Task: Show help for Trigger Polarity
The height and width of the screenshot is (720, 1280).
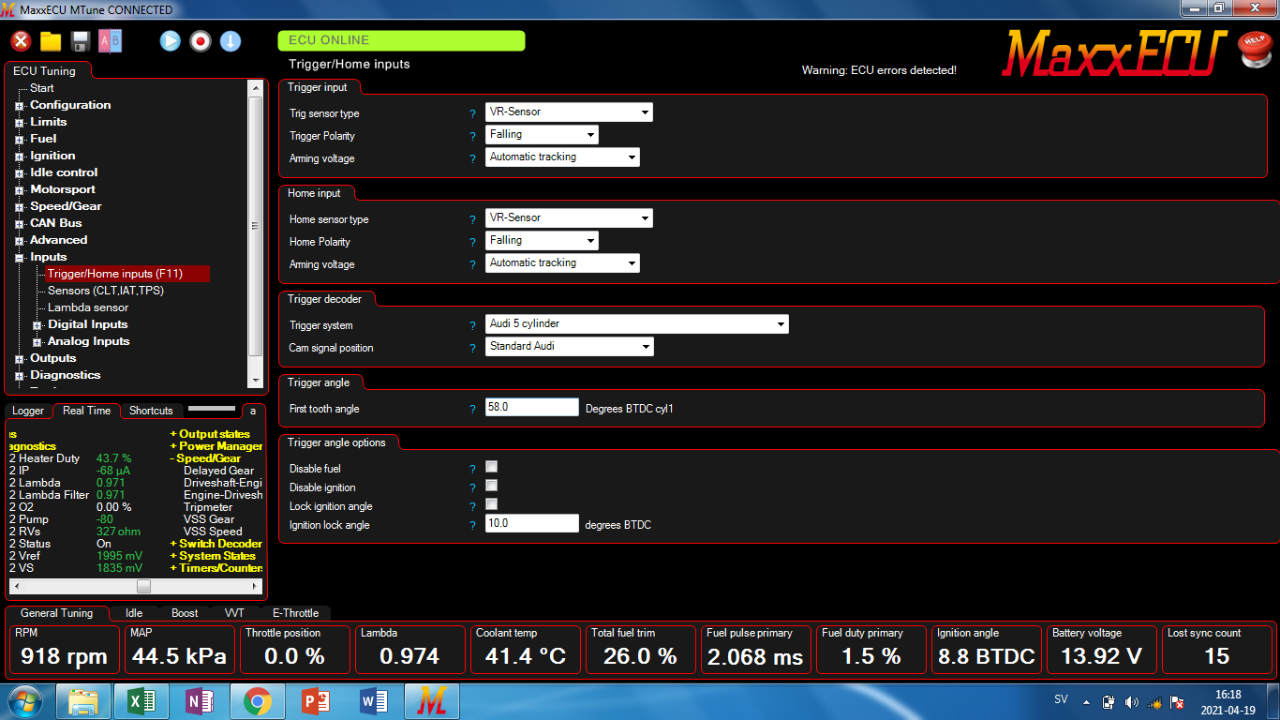Action: click(473, 136)
